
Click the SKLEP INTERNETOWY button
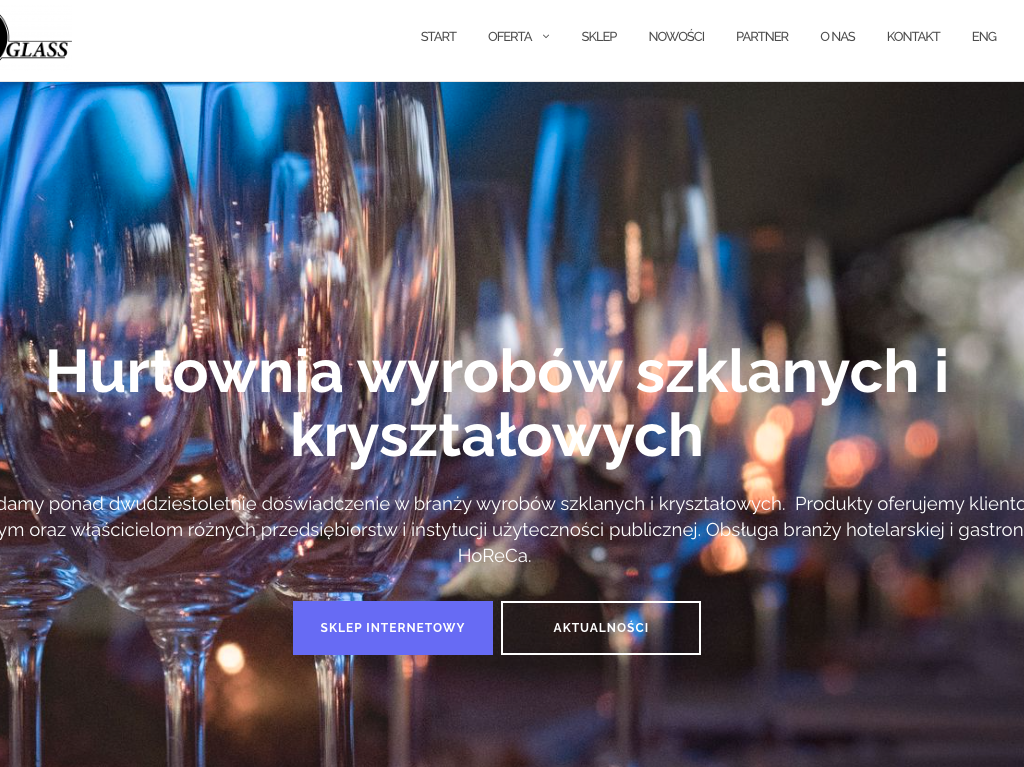point(392,628)
